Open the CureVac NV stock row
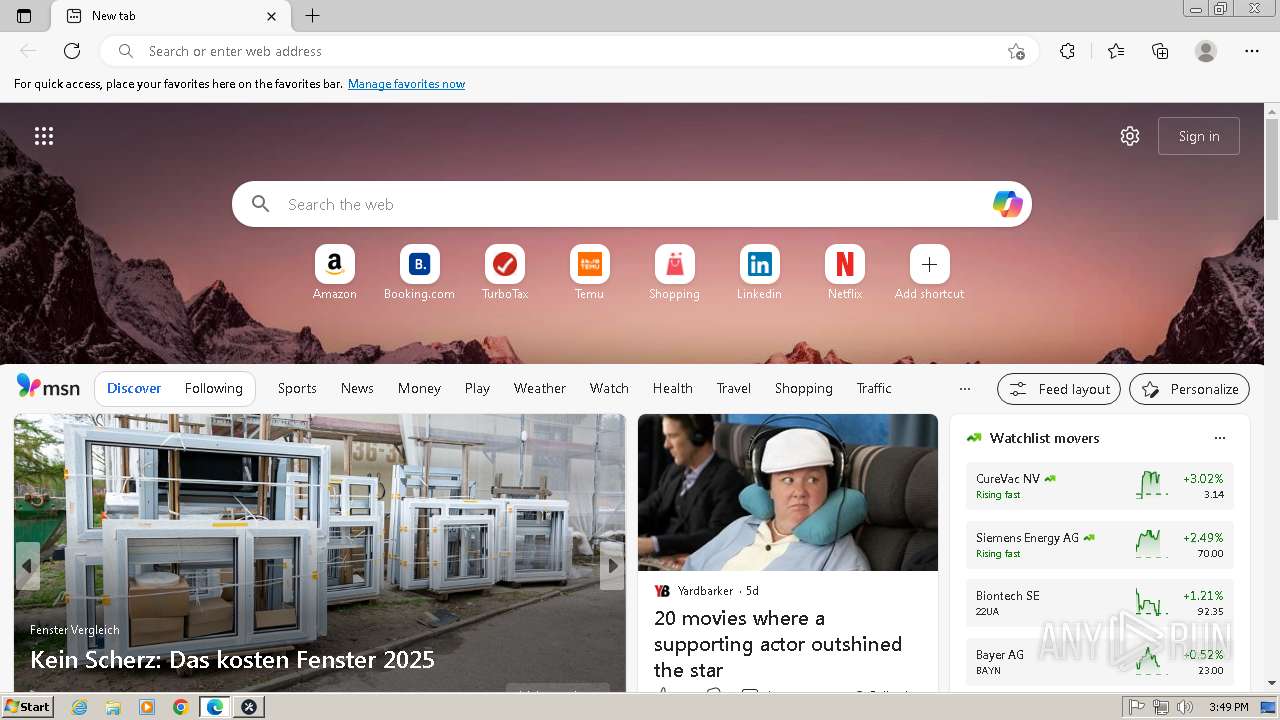 click(1100, 486)
